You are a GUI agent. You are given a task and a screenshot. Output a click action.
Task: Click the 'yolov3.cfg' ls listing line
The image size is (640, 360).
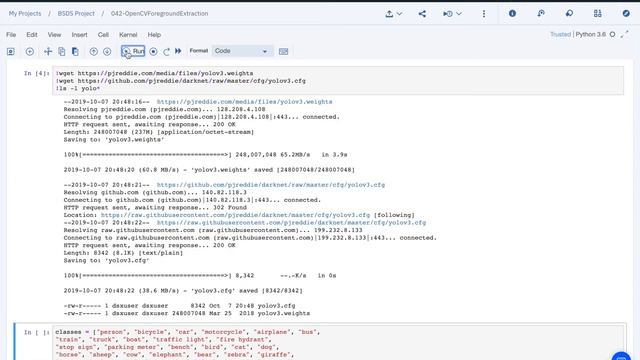pos(179,306)
